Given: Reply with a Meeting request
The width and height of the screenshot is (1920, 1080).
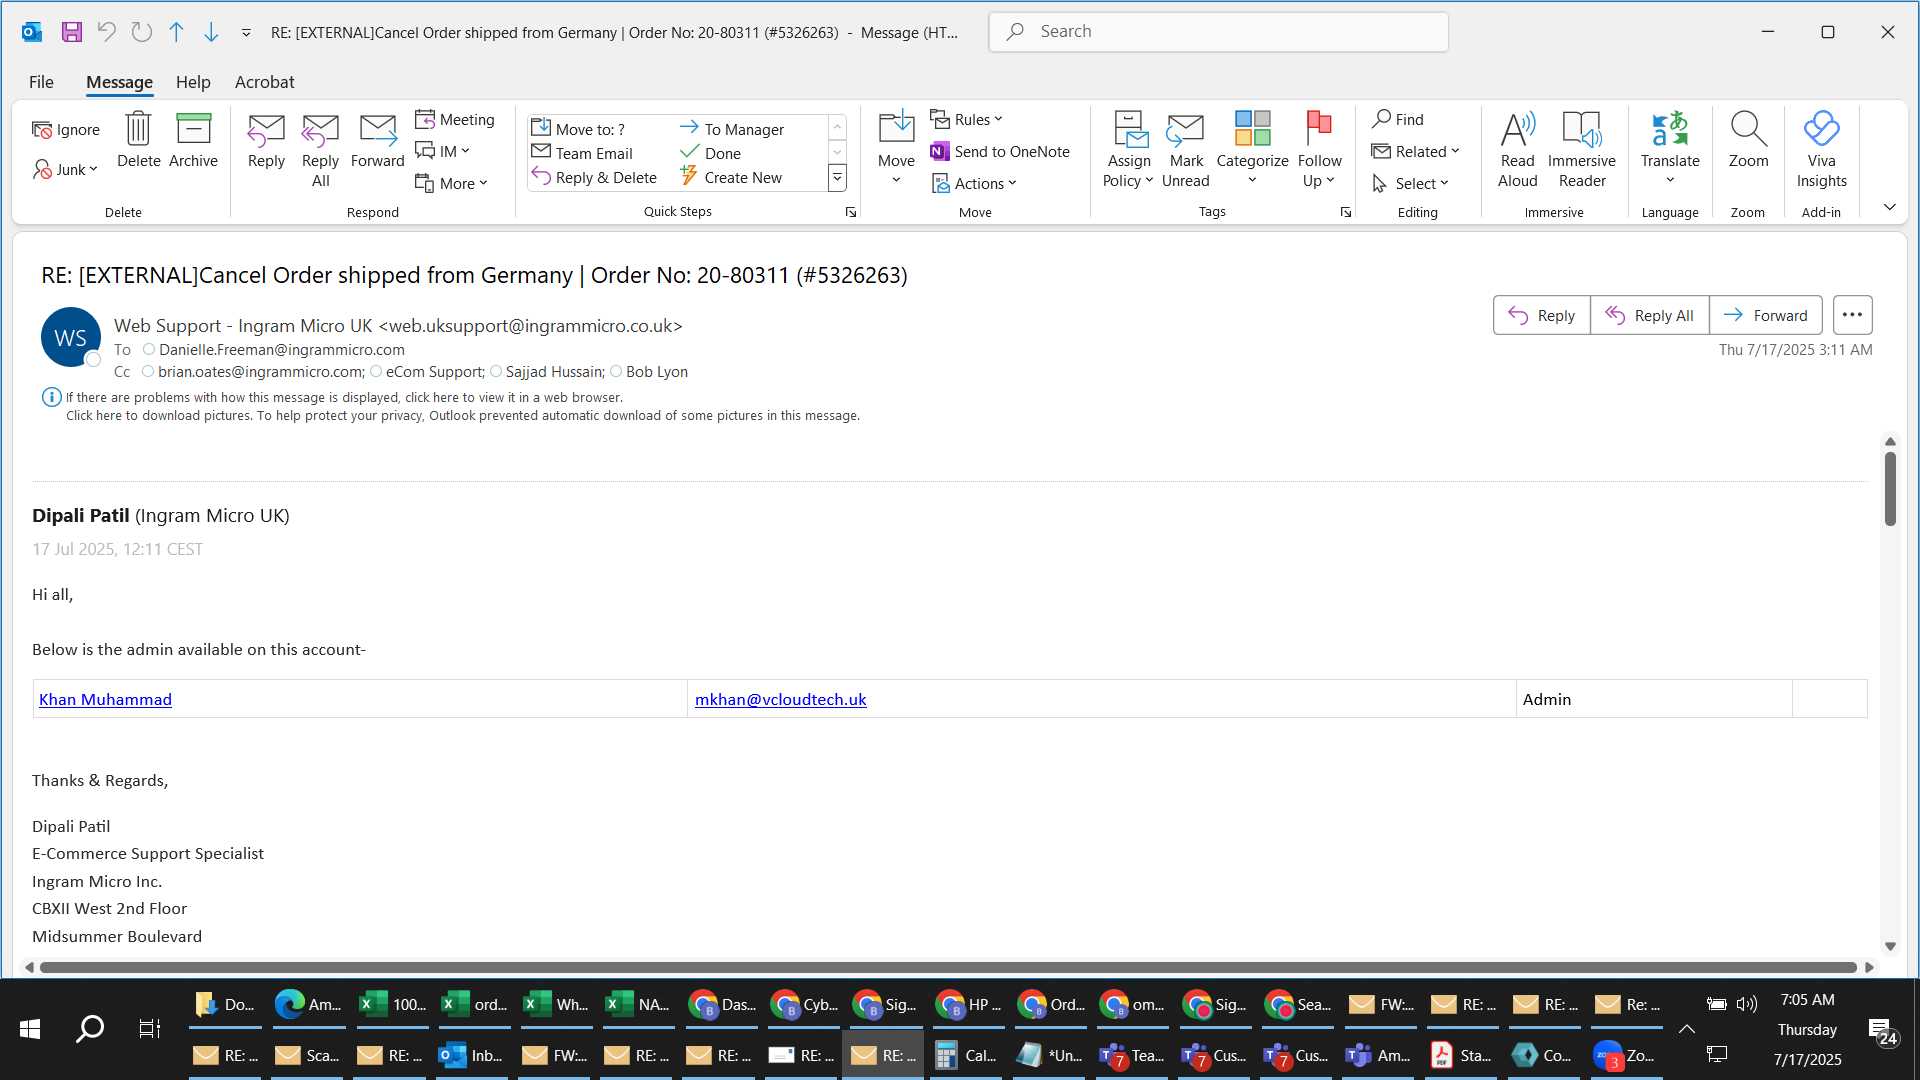Looking at the screenshot, I should (x=455, y=119).
